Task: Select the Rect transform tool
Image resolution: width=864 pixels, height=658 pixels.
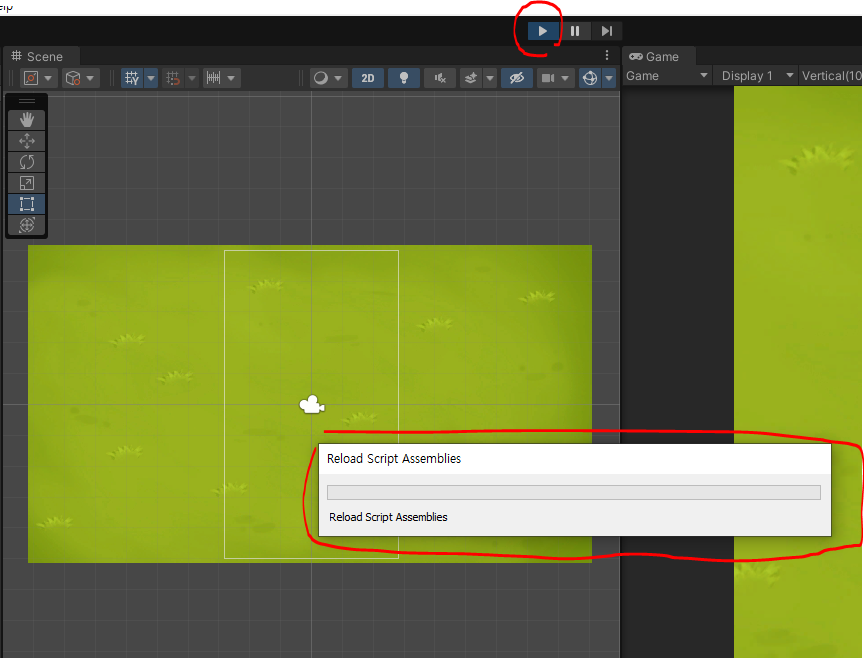Action: click(x=27, y=204)
